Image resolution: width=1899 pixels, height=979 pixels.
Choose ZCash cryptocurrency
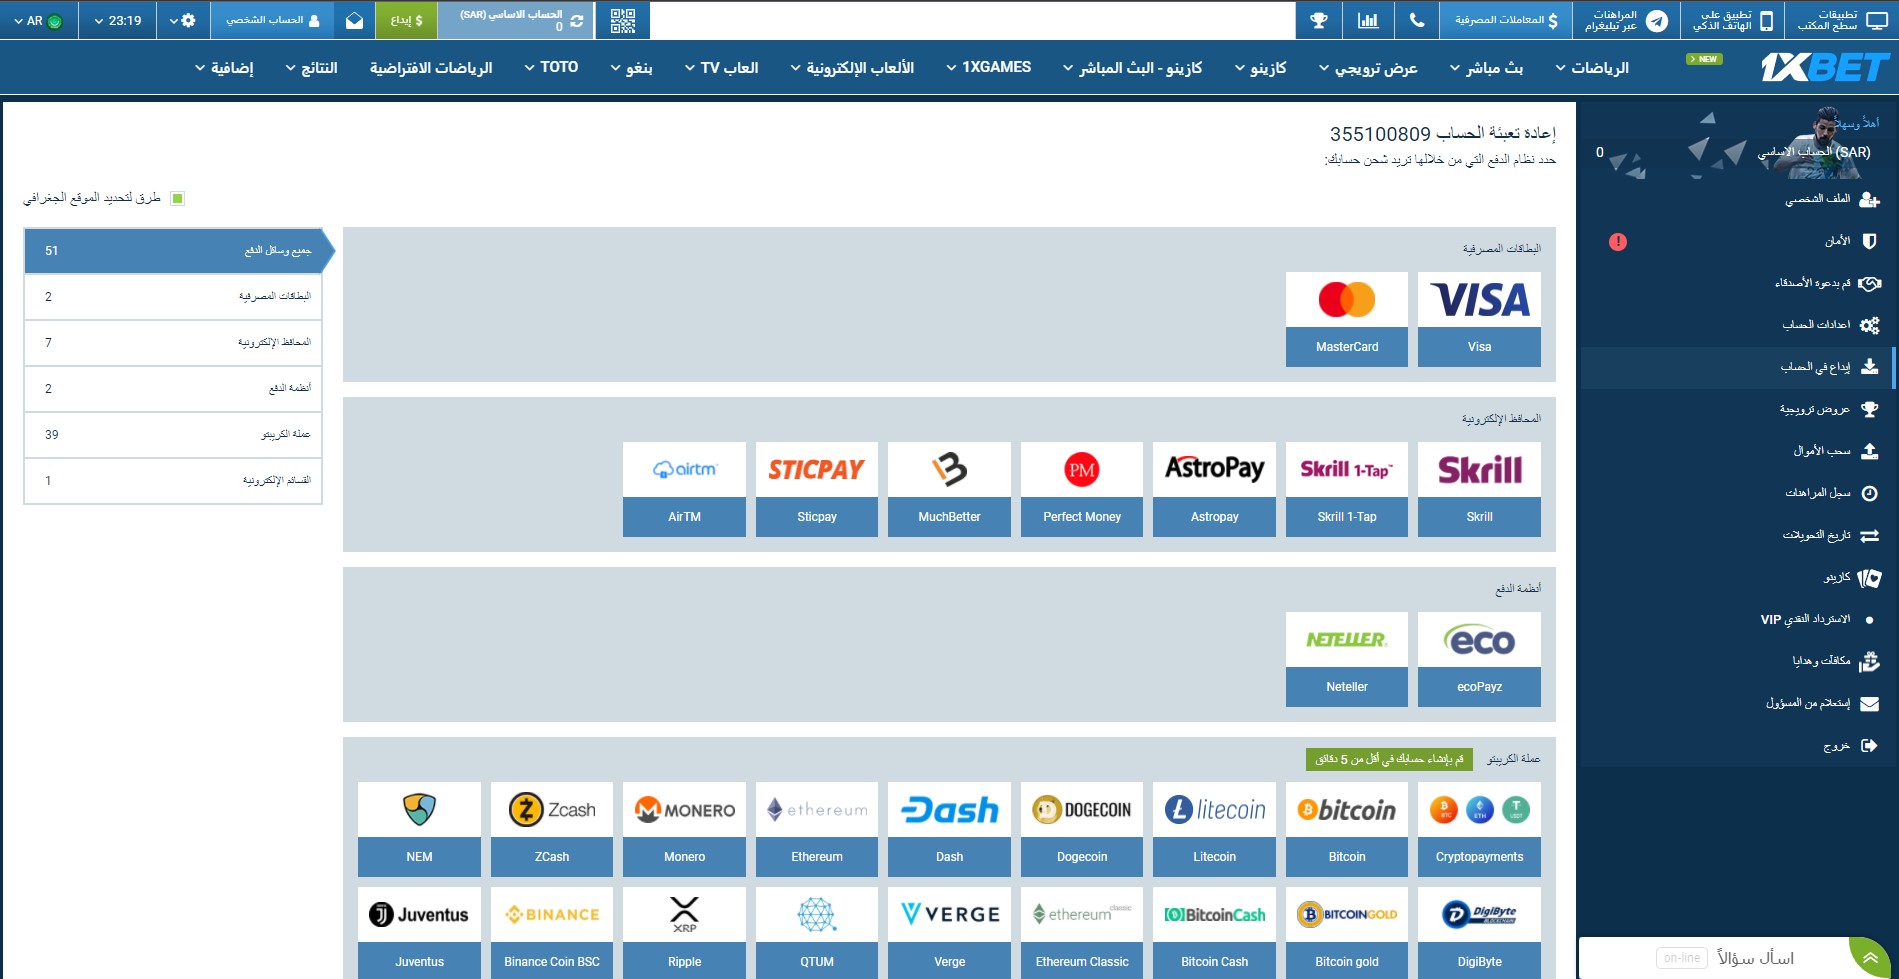click(x=552, y=829)
